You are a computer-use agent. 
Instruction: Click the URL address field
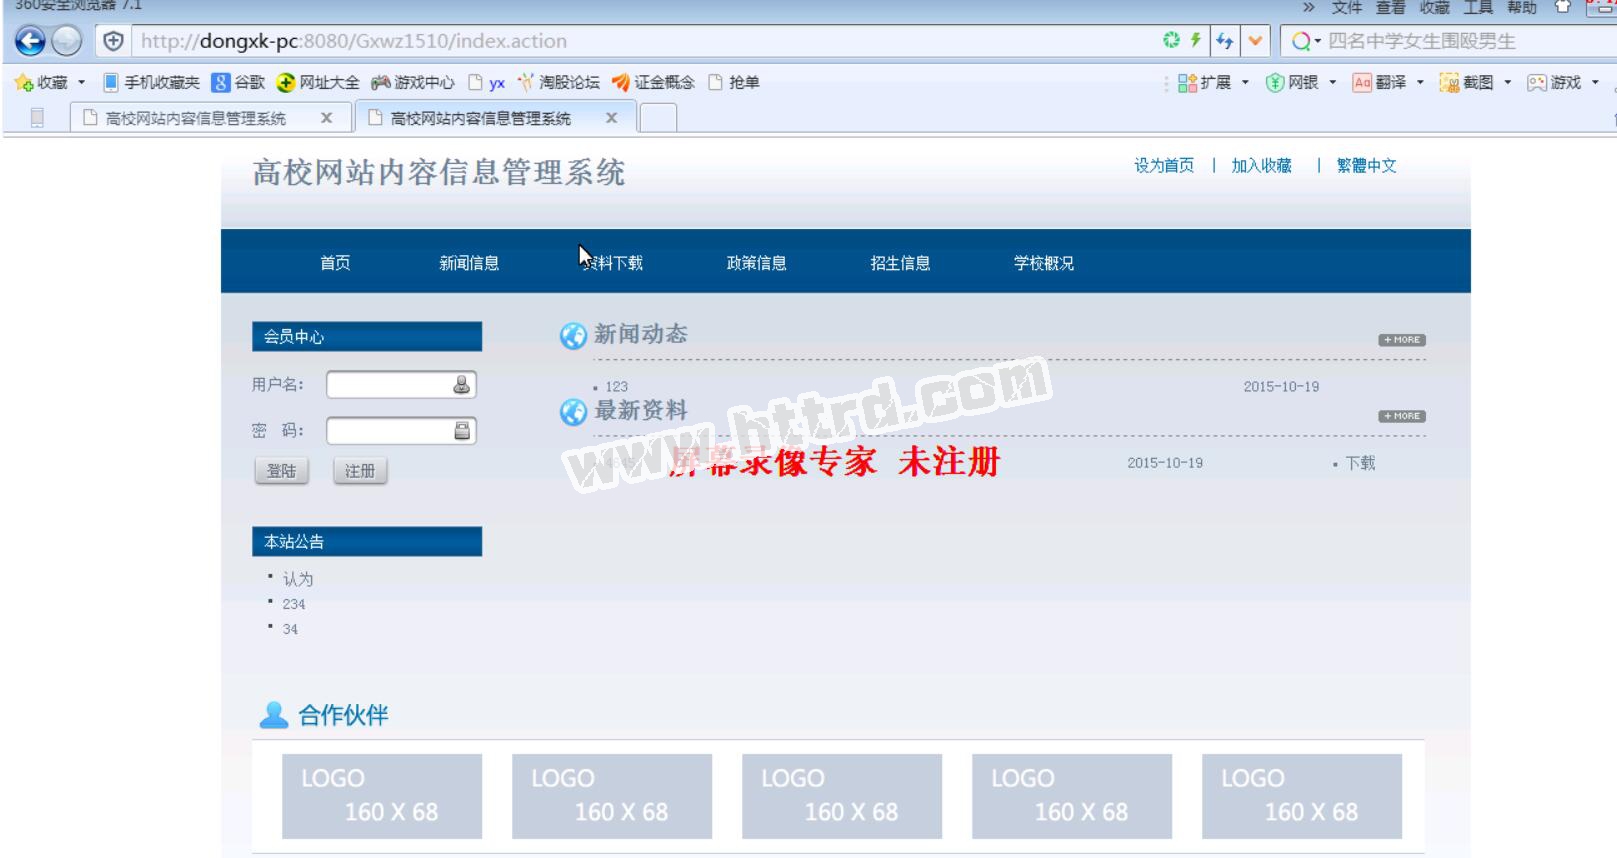point(640,41)
